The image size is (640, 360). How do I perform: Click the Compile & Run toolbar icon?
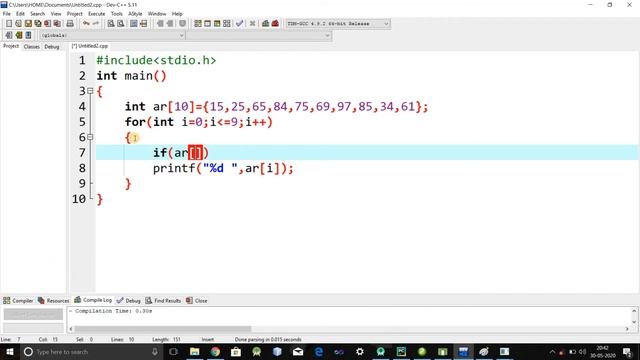tap(217, 24)
